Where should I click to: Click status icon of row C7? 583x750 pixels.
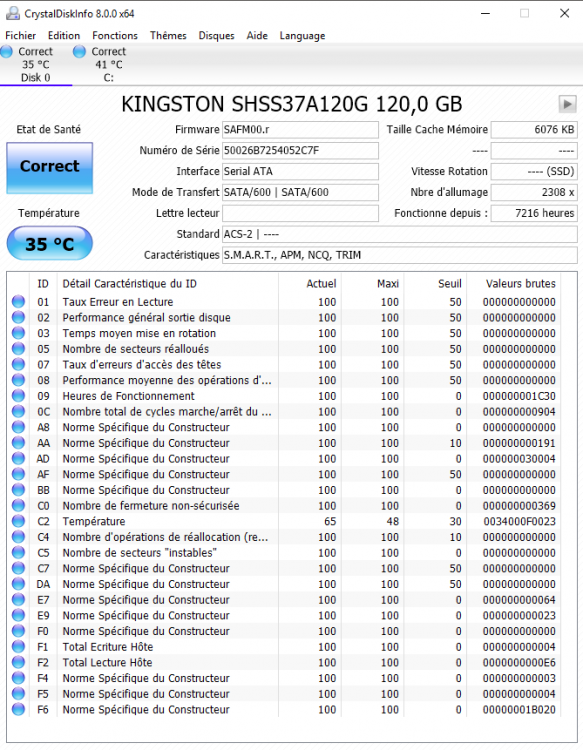coord(18,568)
